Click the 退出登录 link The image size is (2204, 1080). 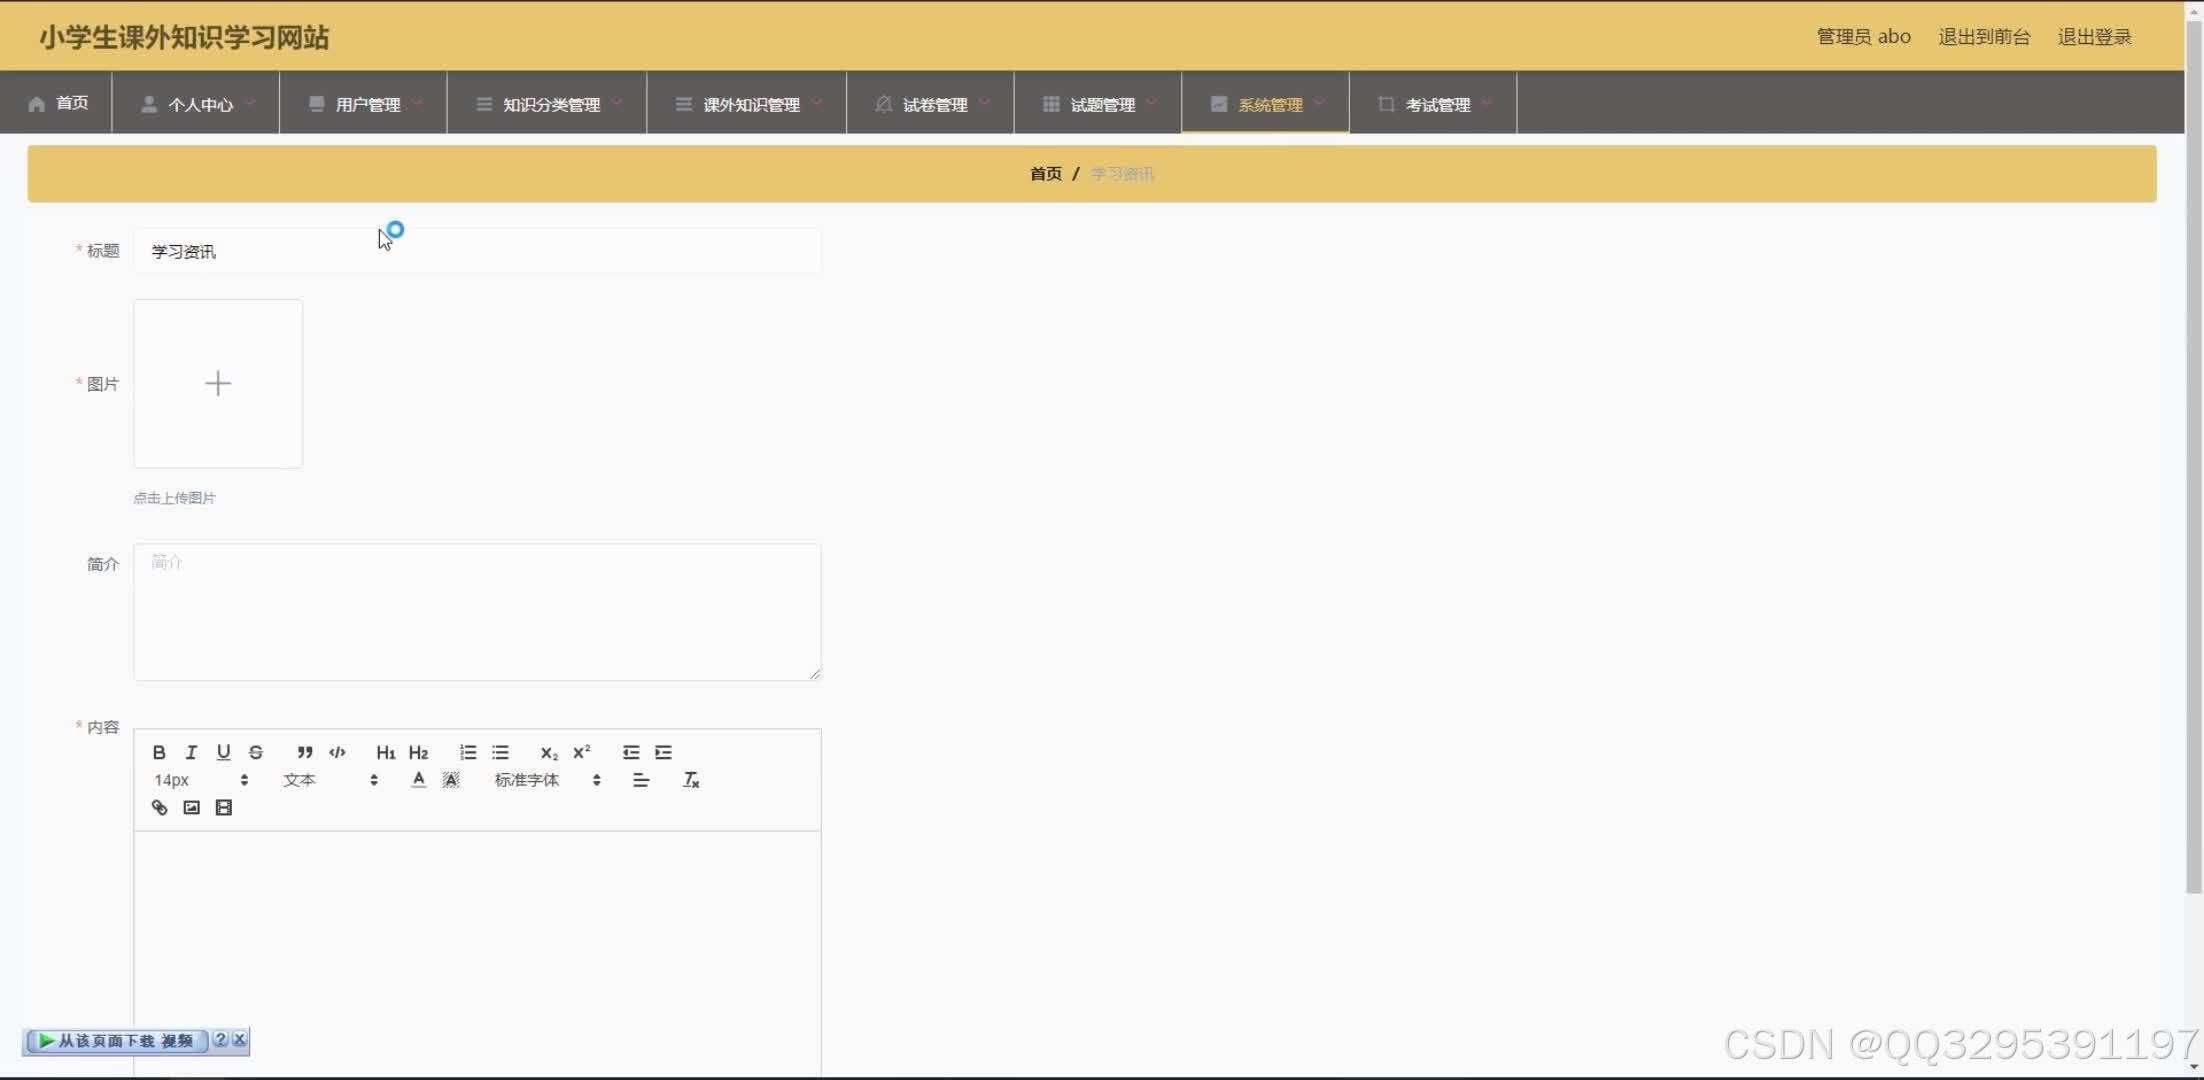2094,37
